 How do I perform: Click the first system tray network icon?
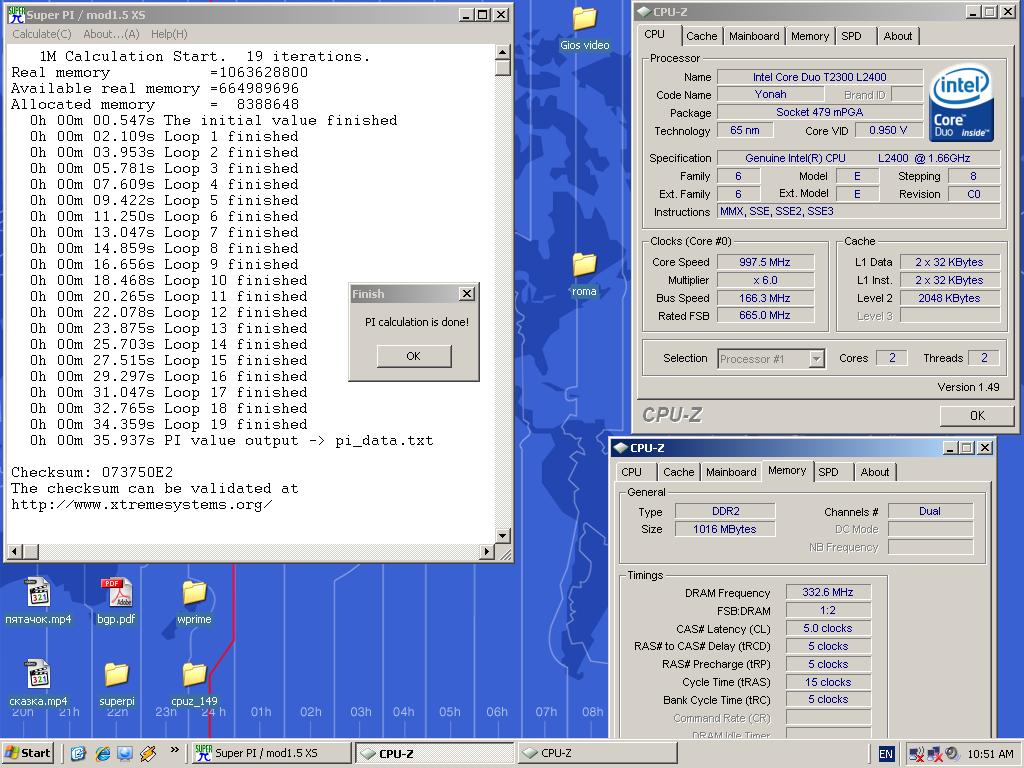pos(917,754)
